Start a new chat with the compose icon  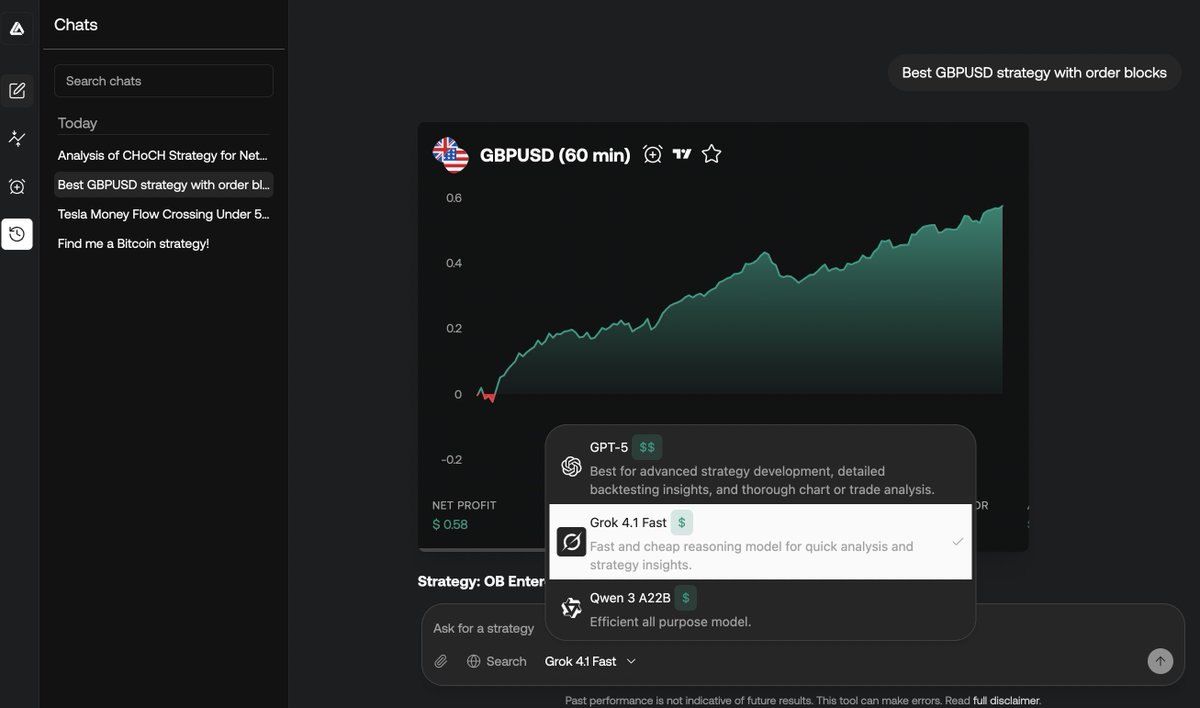17,91
